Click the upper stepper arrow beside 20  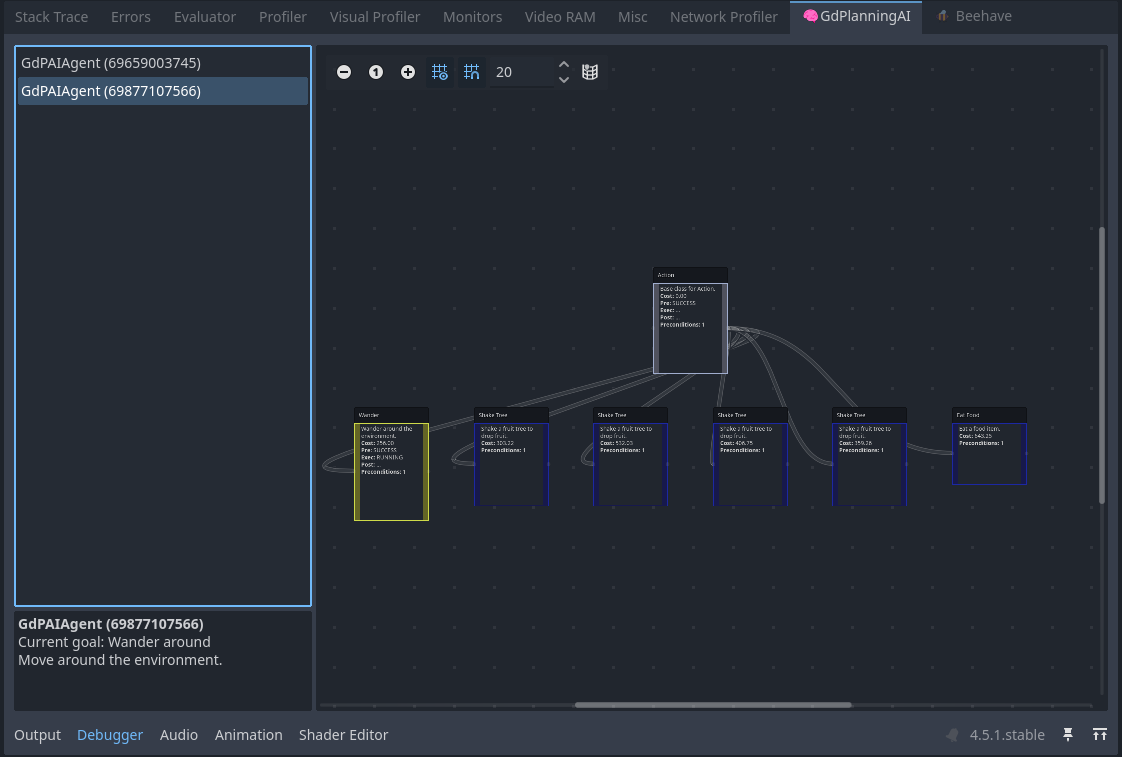click(x=564, y=66)
